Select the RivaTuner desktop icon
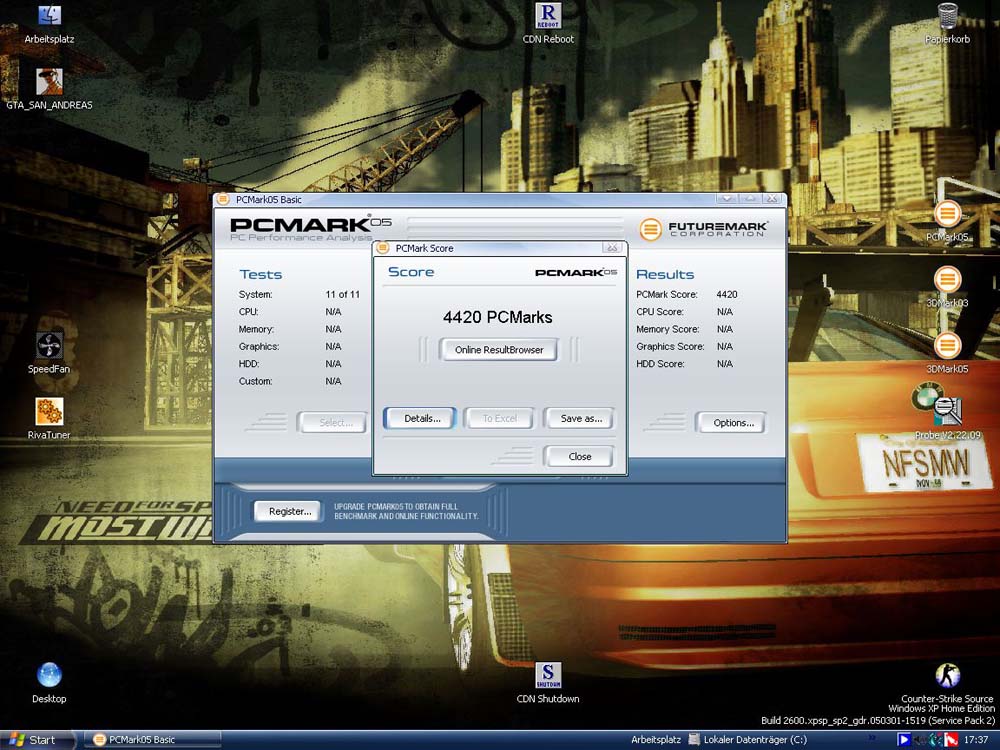 (49, 418)
